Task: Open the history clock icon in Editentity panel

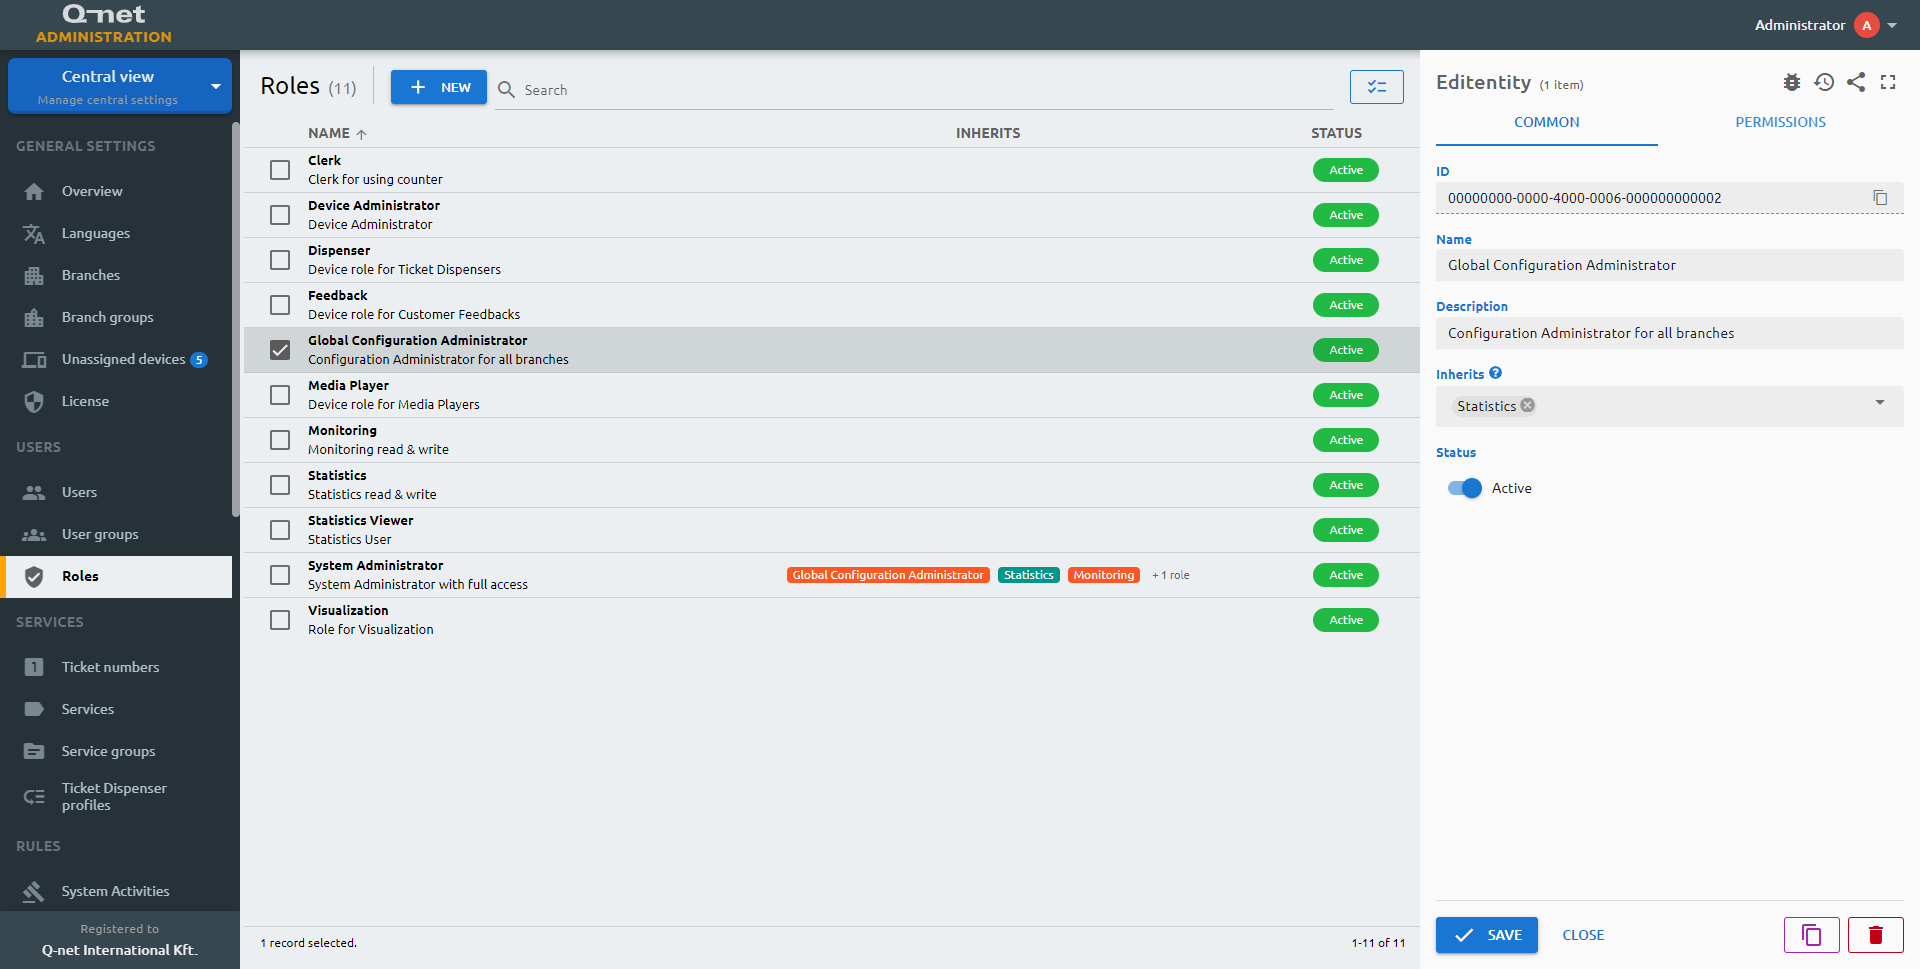Action: pos(1824,82)
